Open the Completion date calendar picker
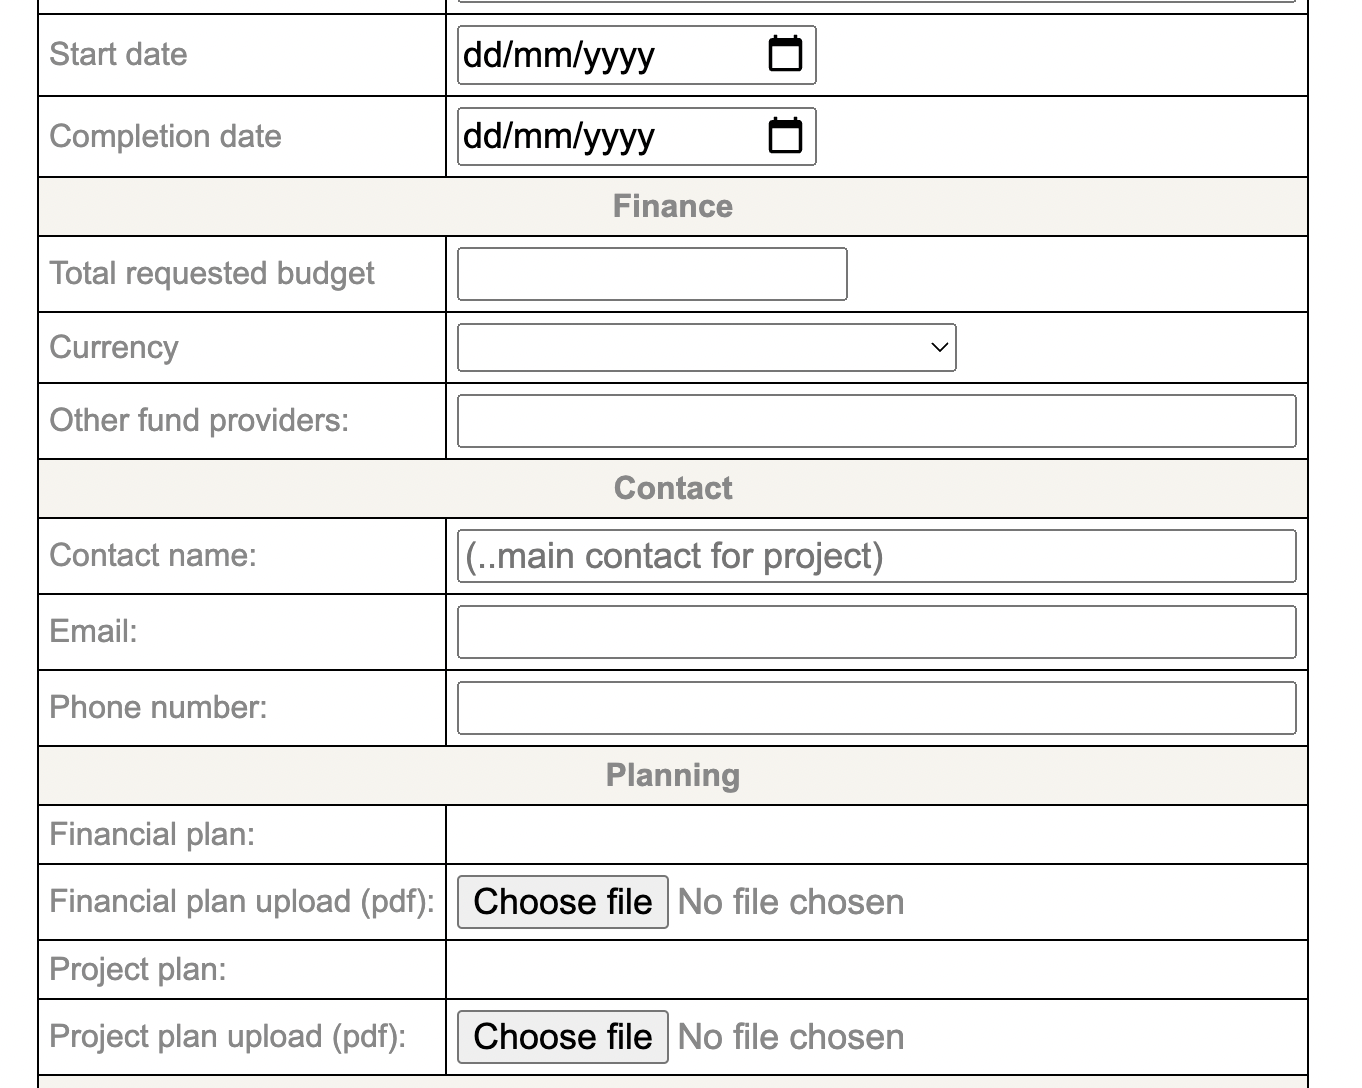The height and width of the screenshot is (1088, 1362). point(785,136)
